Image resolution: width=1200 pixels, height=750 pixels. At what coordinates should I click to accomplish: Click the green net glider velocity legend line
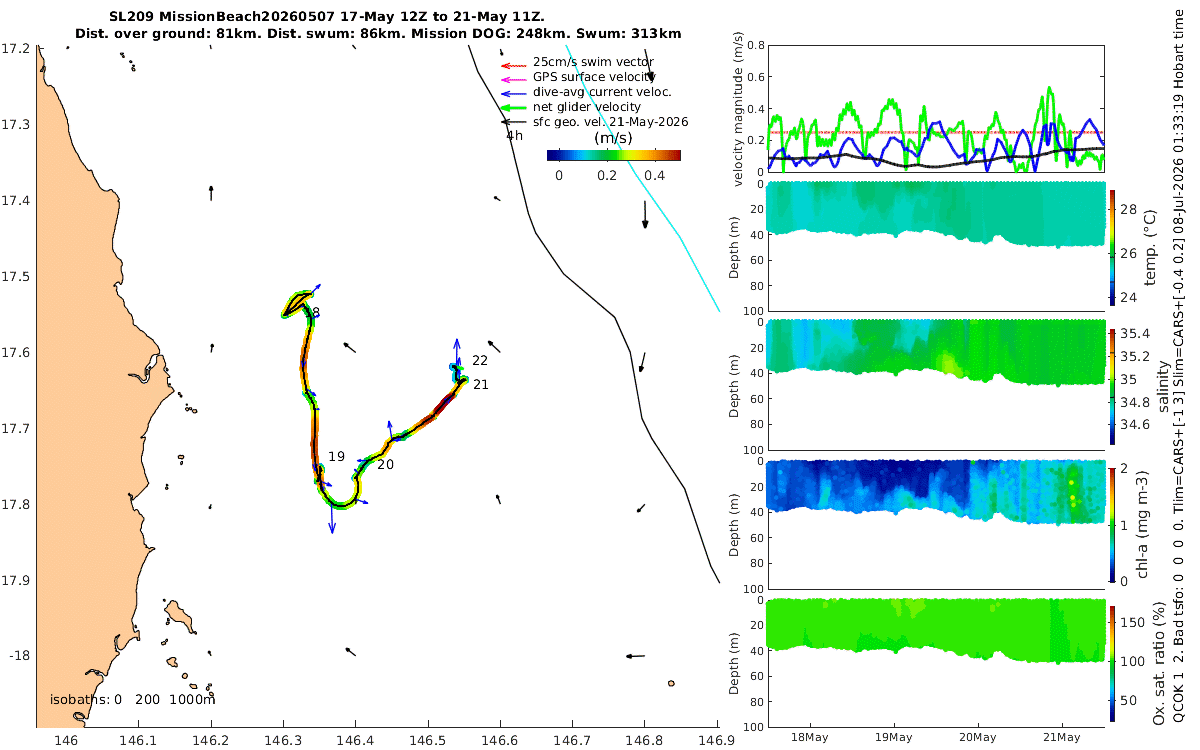(x=514, y=107)
